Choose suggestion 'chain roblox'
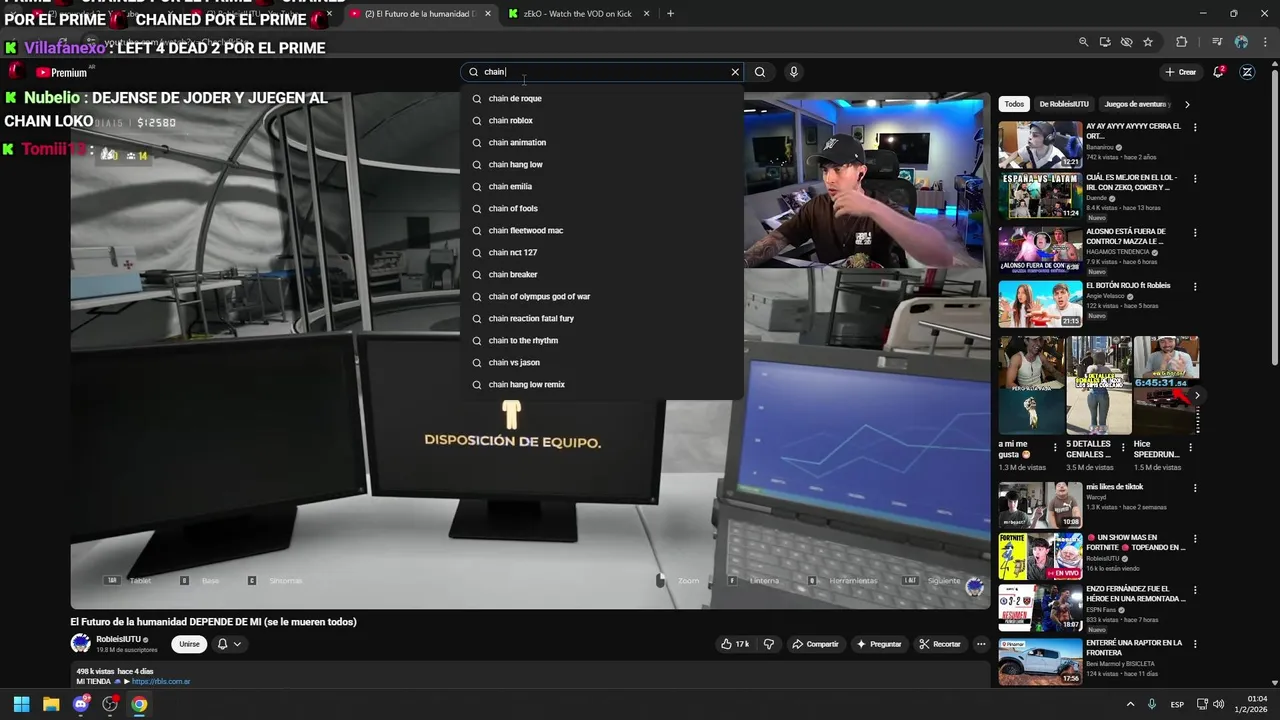The width and height of the screenshot is (1280, 720). 601,120
